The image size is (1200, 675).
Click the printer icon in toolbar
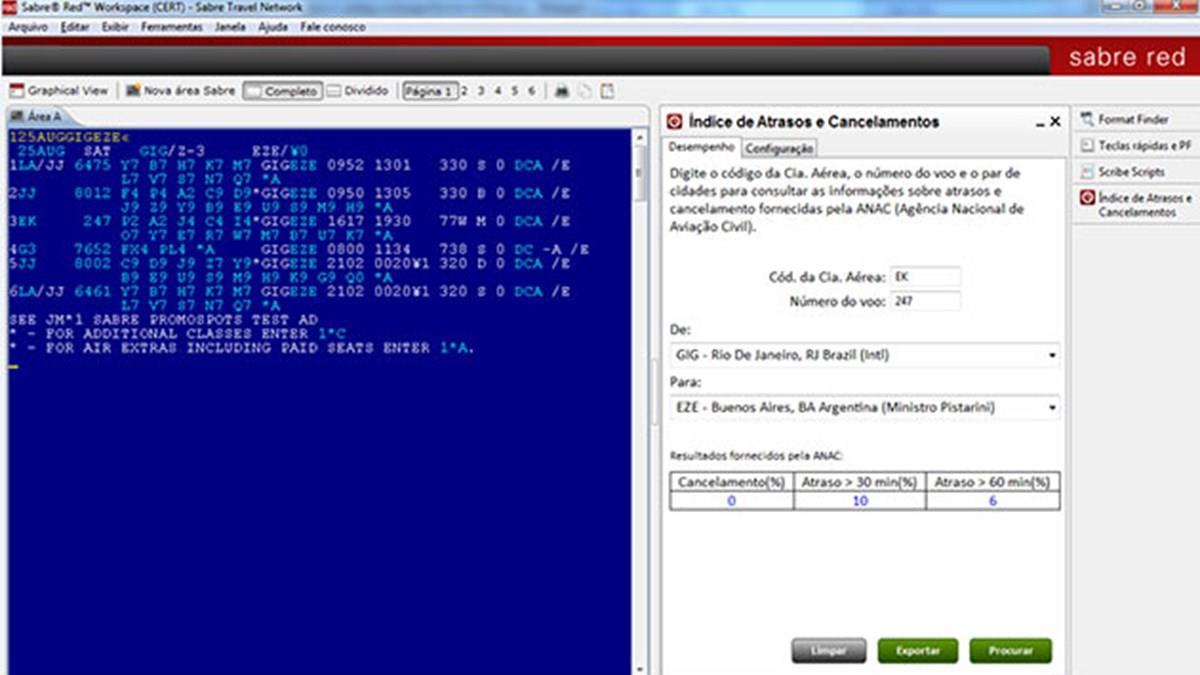[562, 91]
